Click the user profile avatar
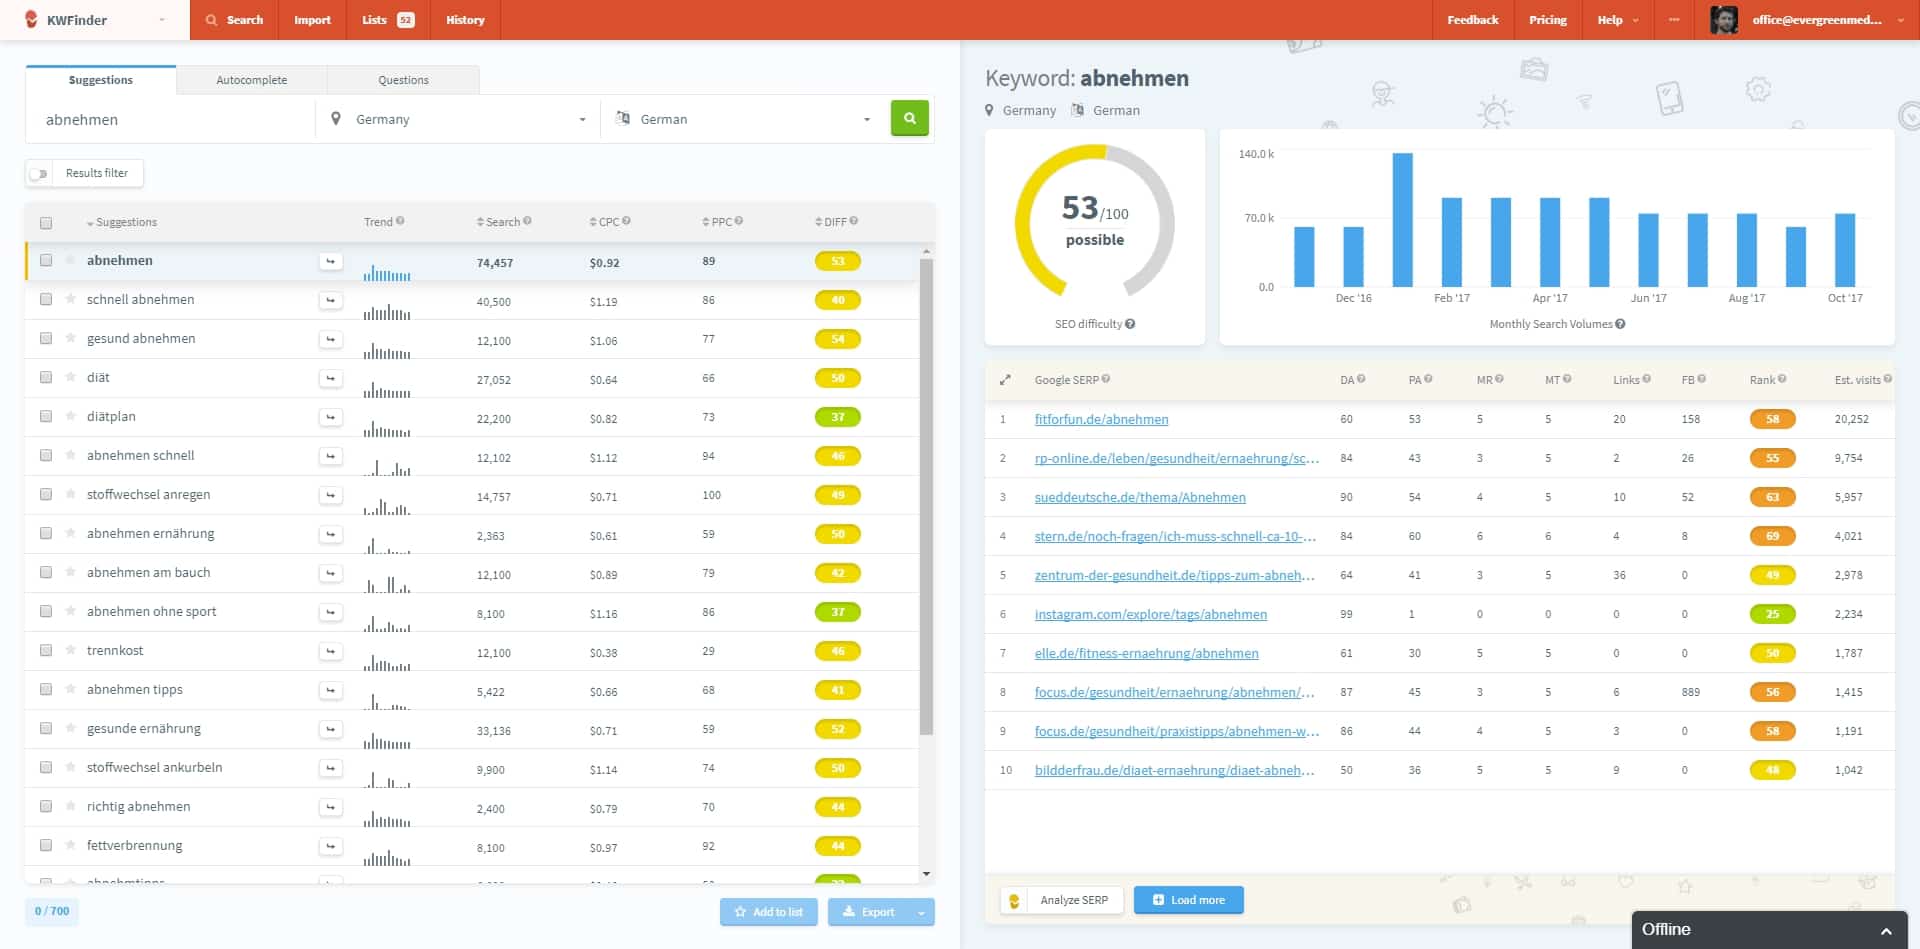Viewport: 1920px width, 949px height. [x=1723, y=20]
